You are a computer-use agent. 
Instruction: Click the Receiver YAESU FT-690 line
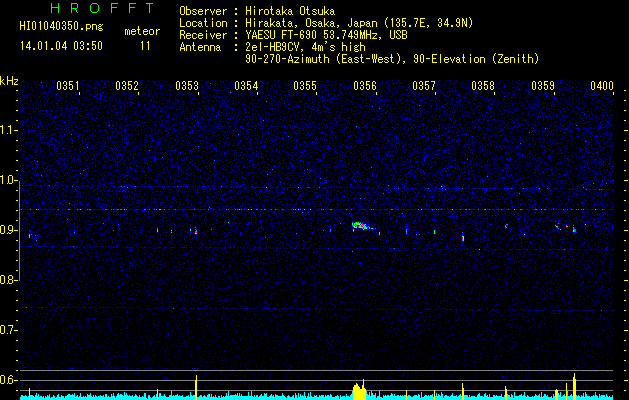point(293,35)
